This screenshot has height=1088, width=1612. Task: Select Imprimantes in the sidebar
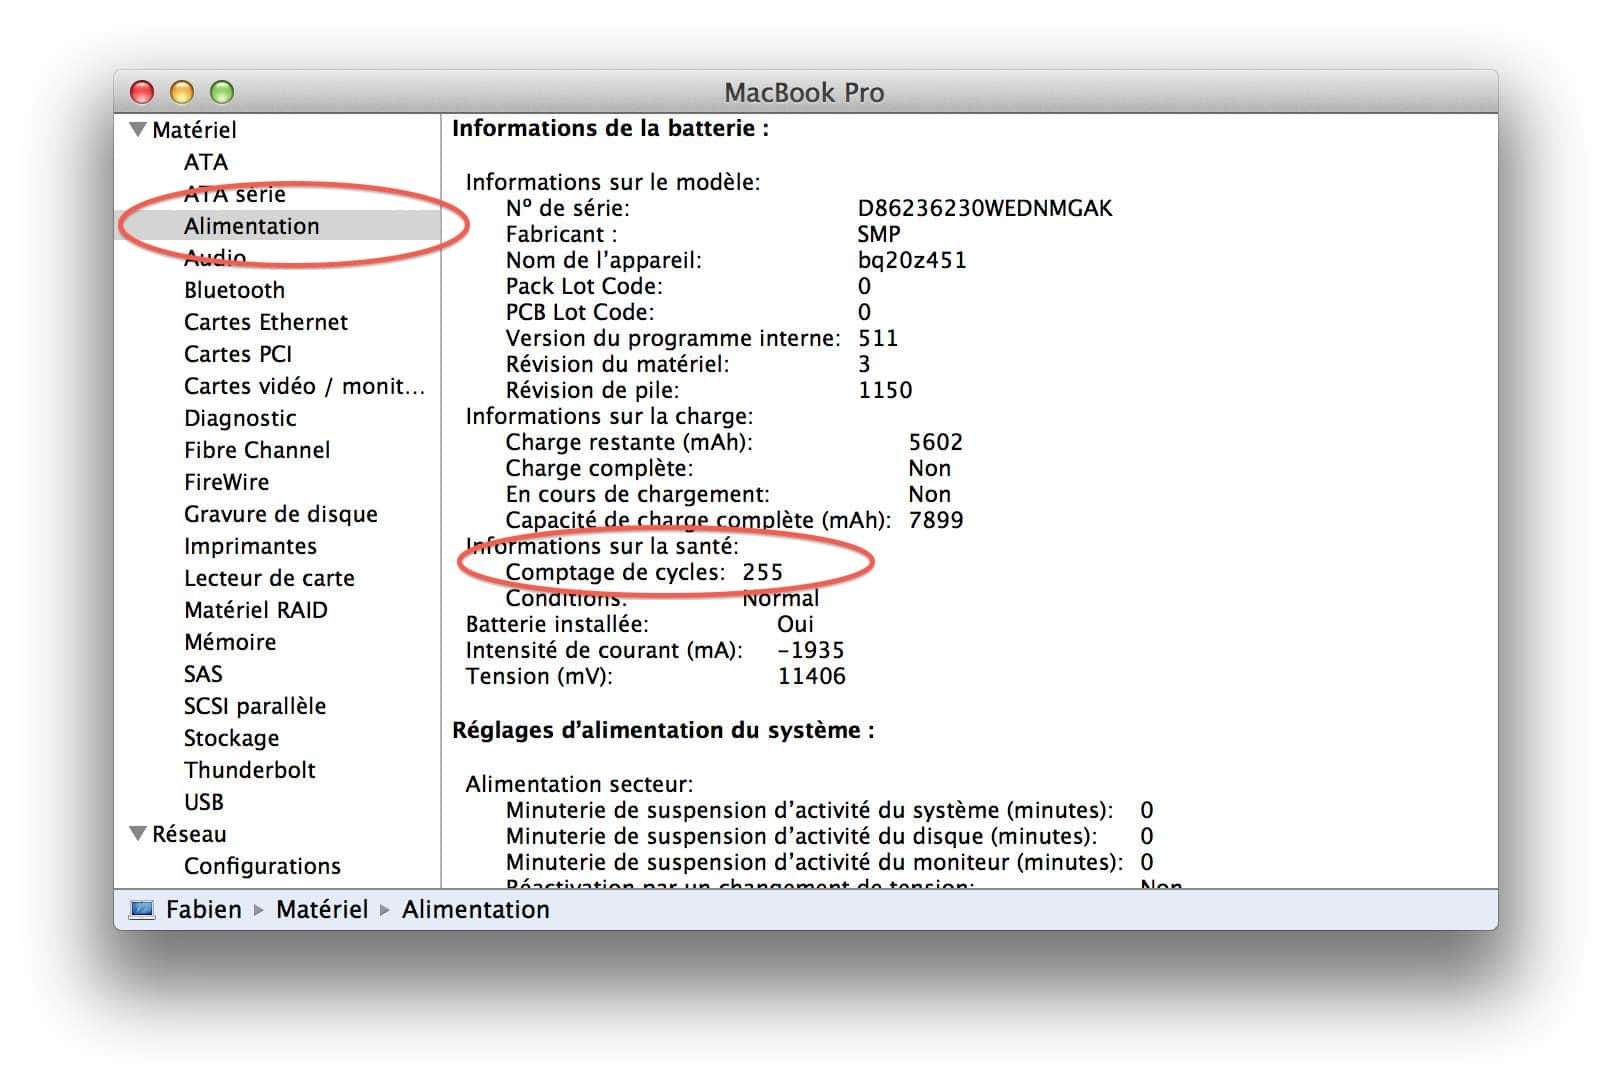[251, 546]
